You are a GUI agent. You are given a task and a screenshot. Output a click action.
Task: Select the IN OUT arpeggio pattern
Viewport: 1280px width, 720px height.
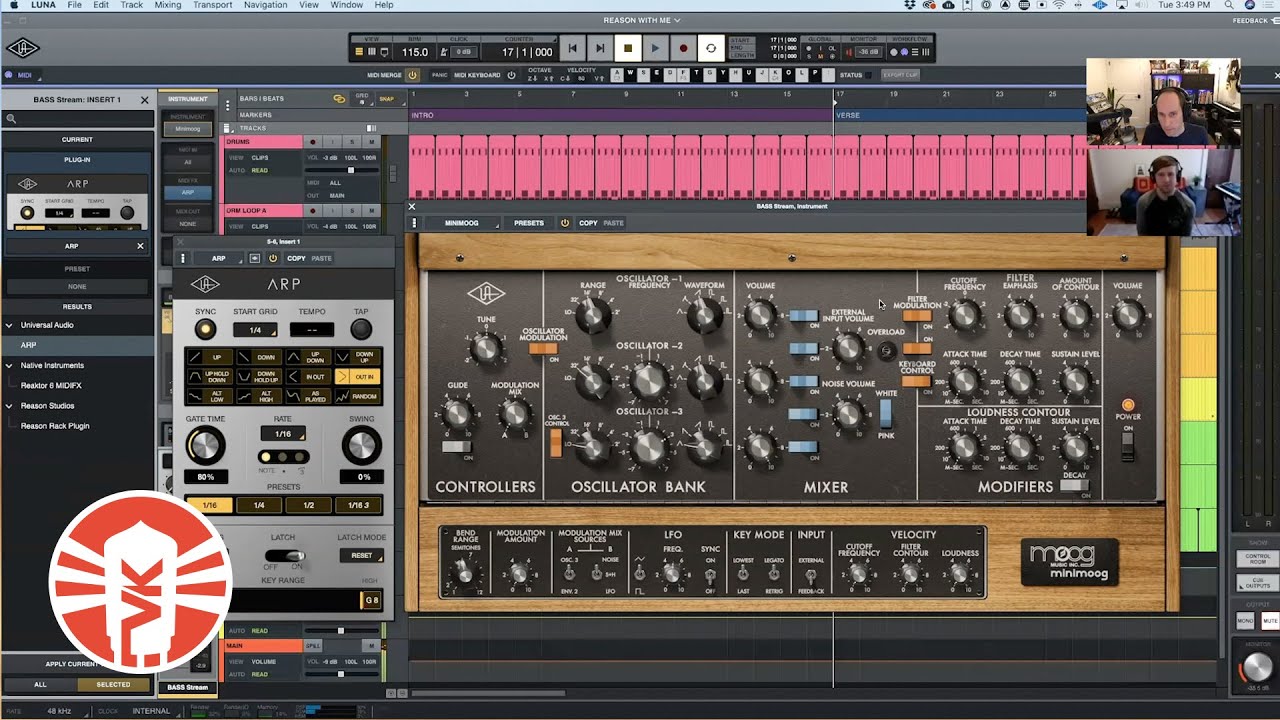[x=308, y=377]
